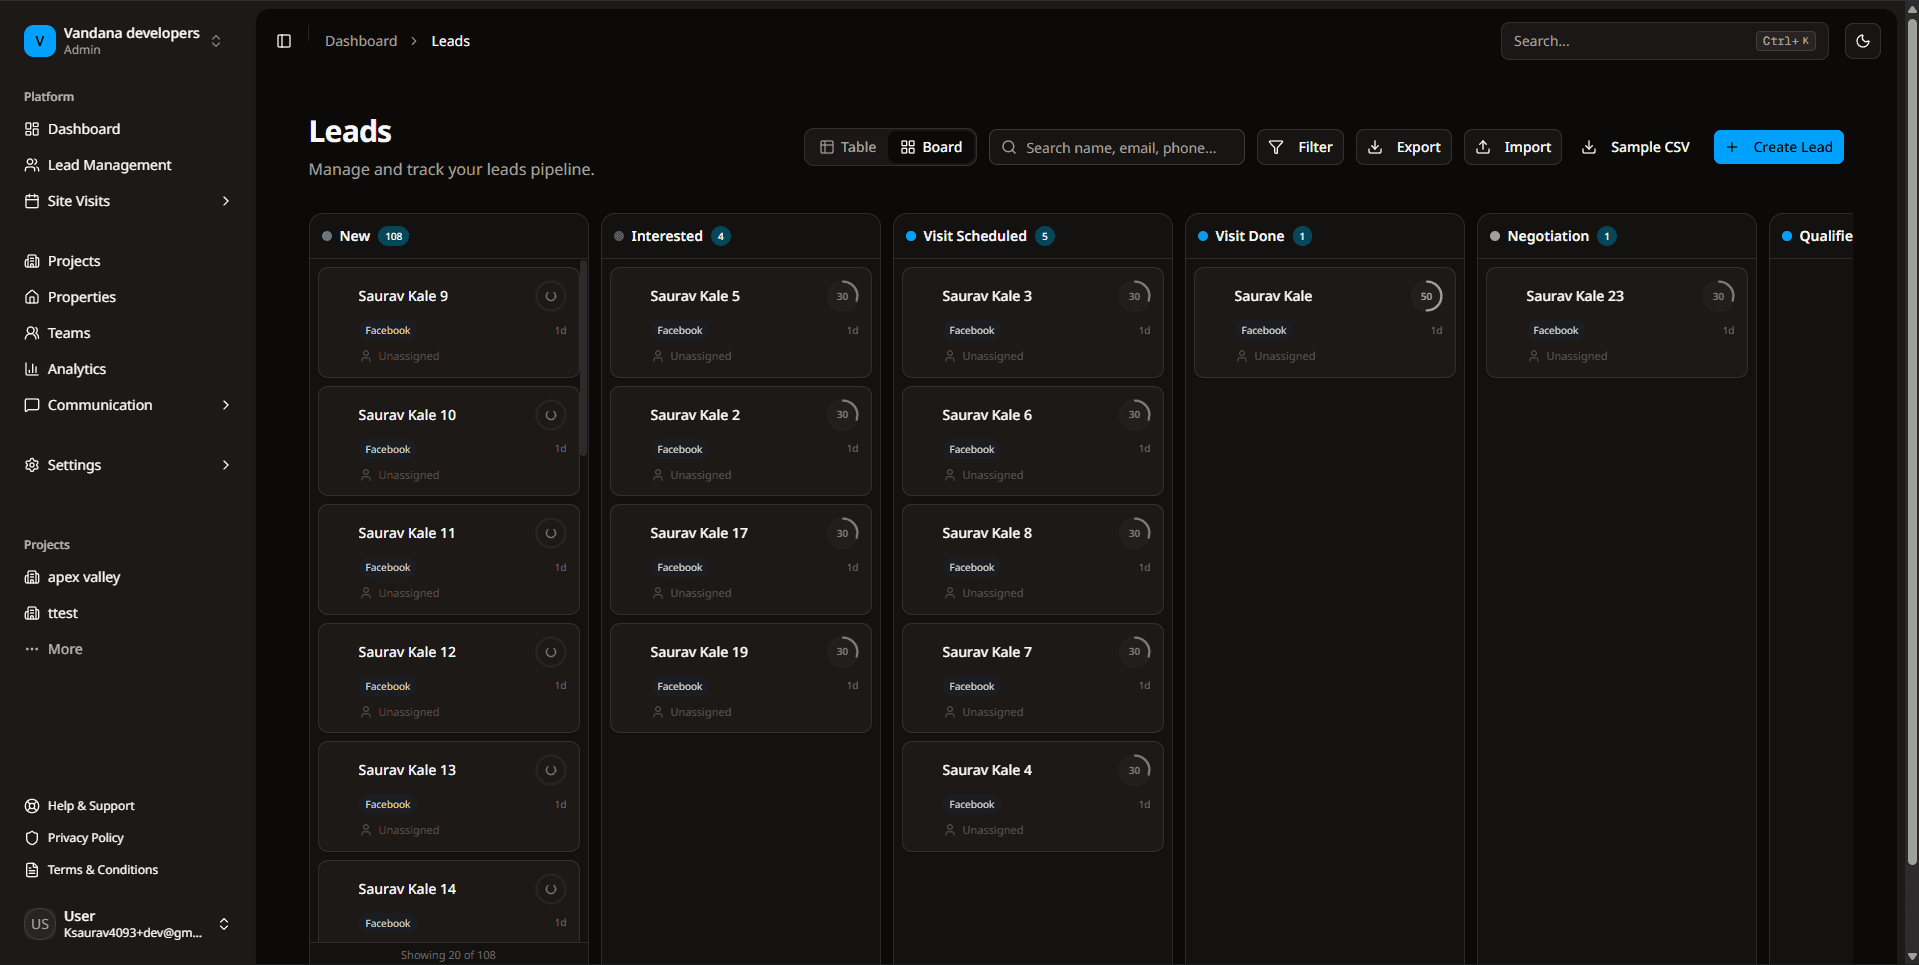
Task: Open the Analytics section
Action: (77, 369)
